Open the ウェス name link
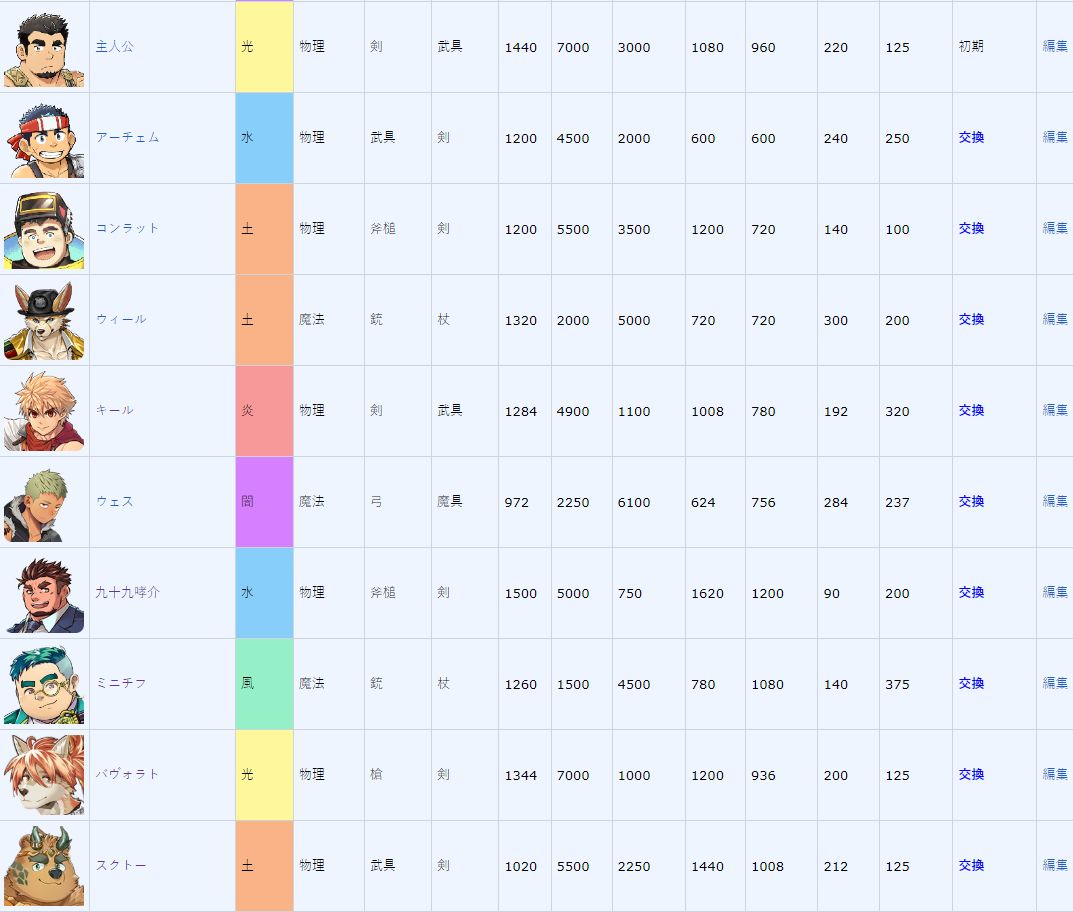Screen dimensions: 1073x912 point(114,501)
